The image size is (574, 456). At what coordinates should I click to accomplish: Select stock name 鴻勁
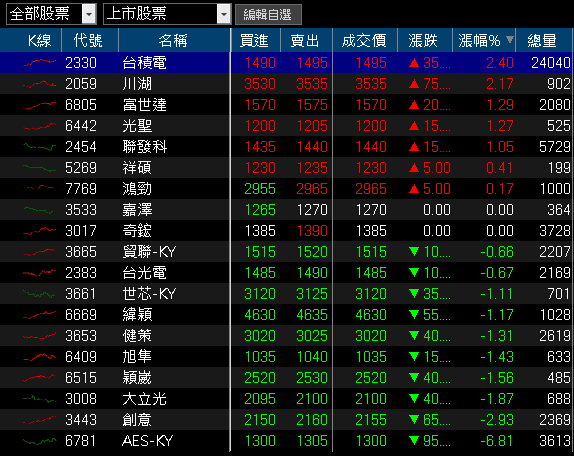point(137,189)
